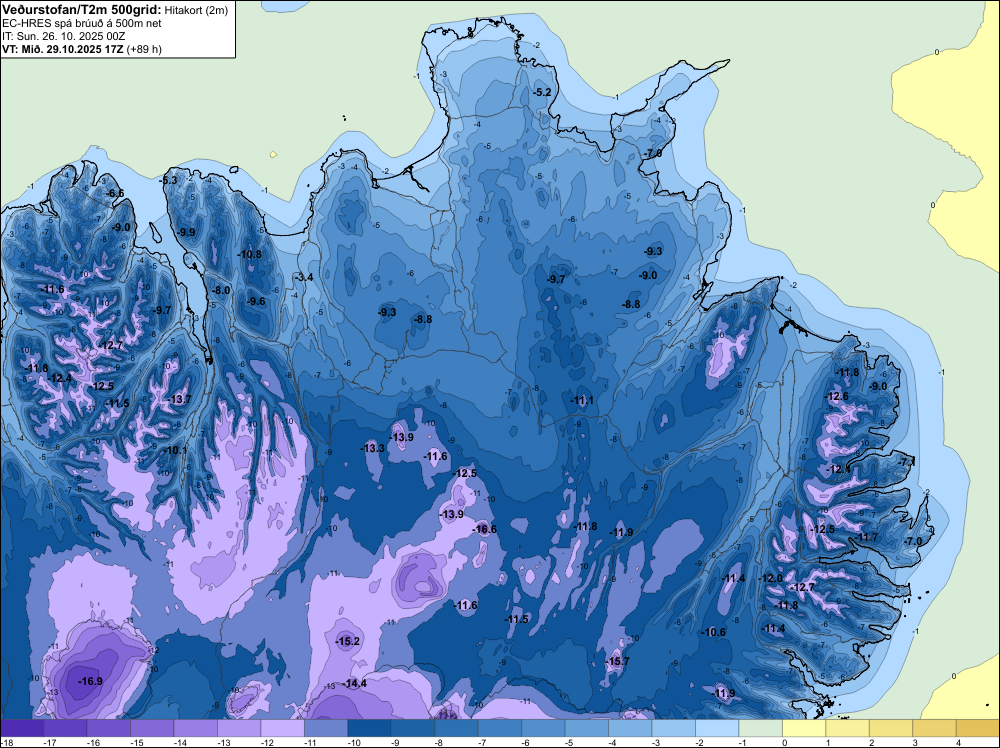Select the line EC-HRES spá brúuð á 500m net
Image resolution: width=1000 pixels, height=748 pixels.
click(82, 23)
